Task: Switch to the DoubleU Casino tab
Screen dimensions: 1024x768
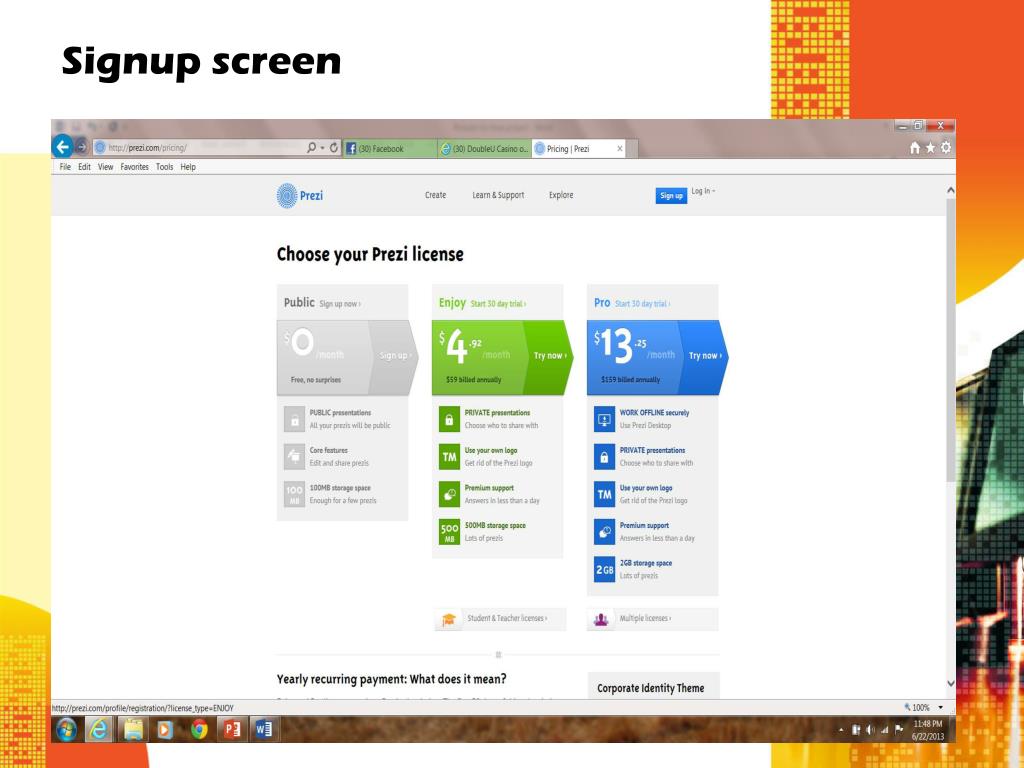Action: coord(484,149)
